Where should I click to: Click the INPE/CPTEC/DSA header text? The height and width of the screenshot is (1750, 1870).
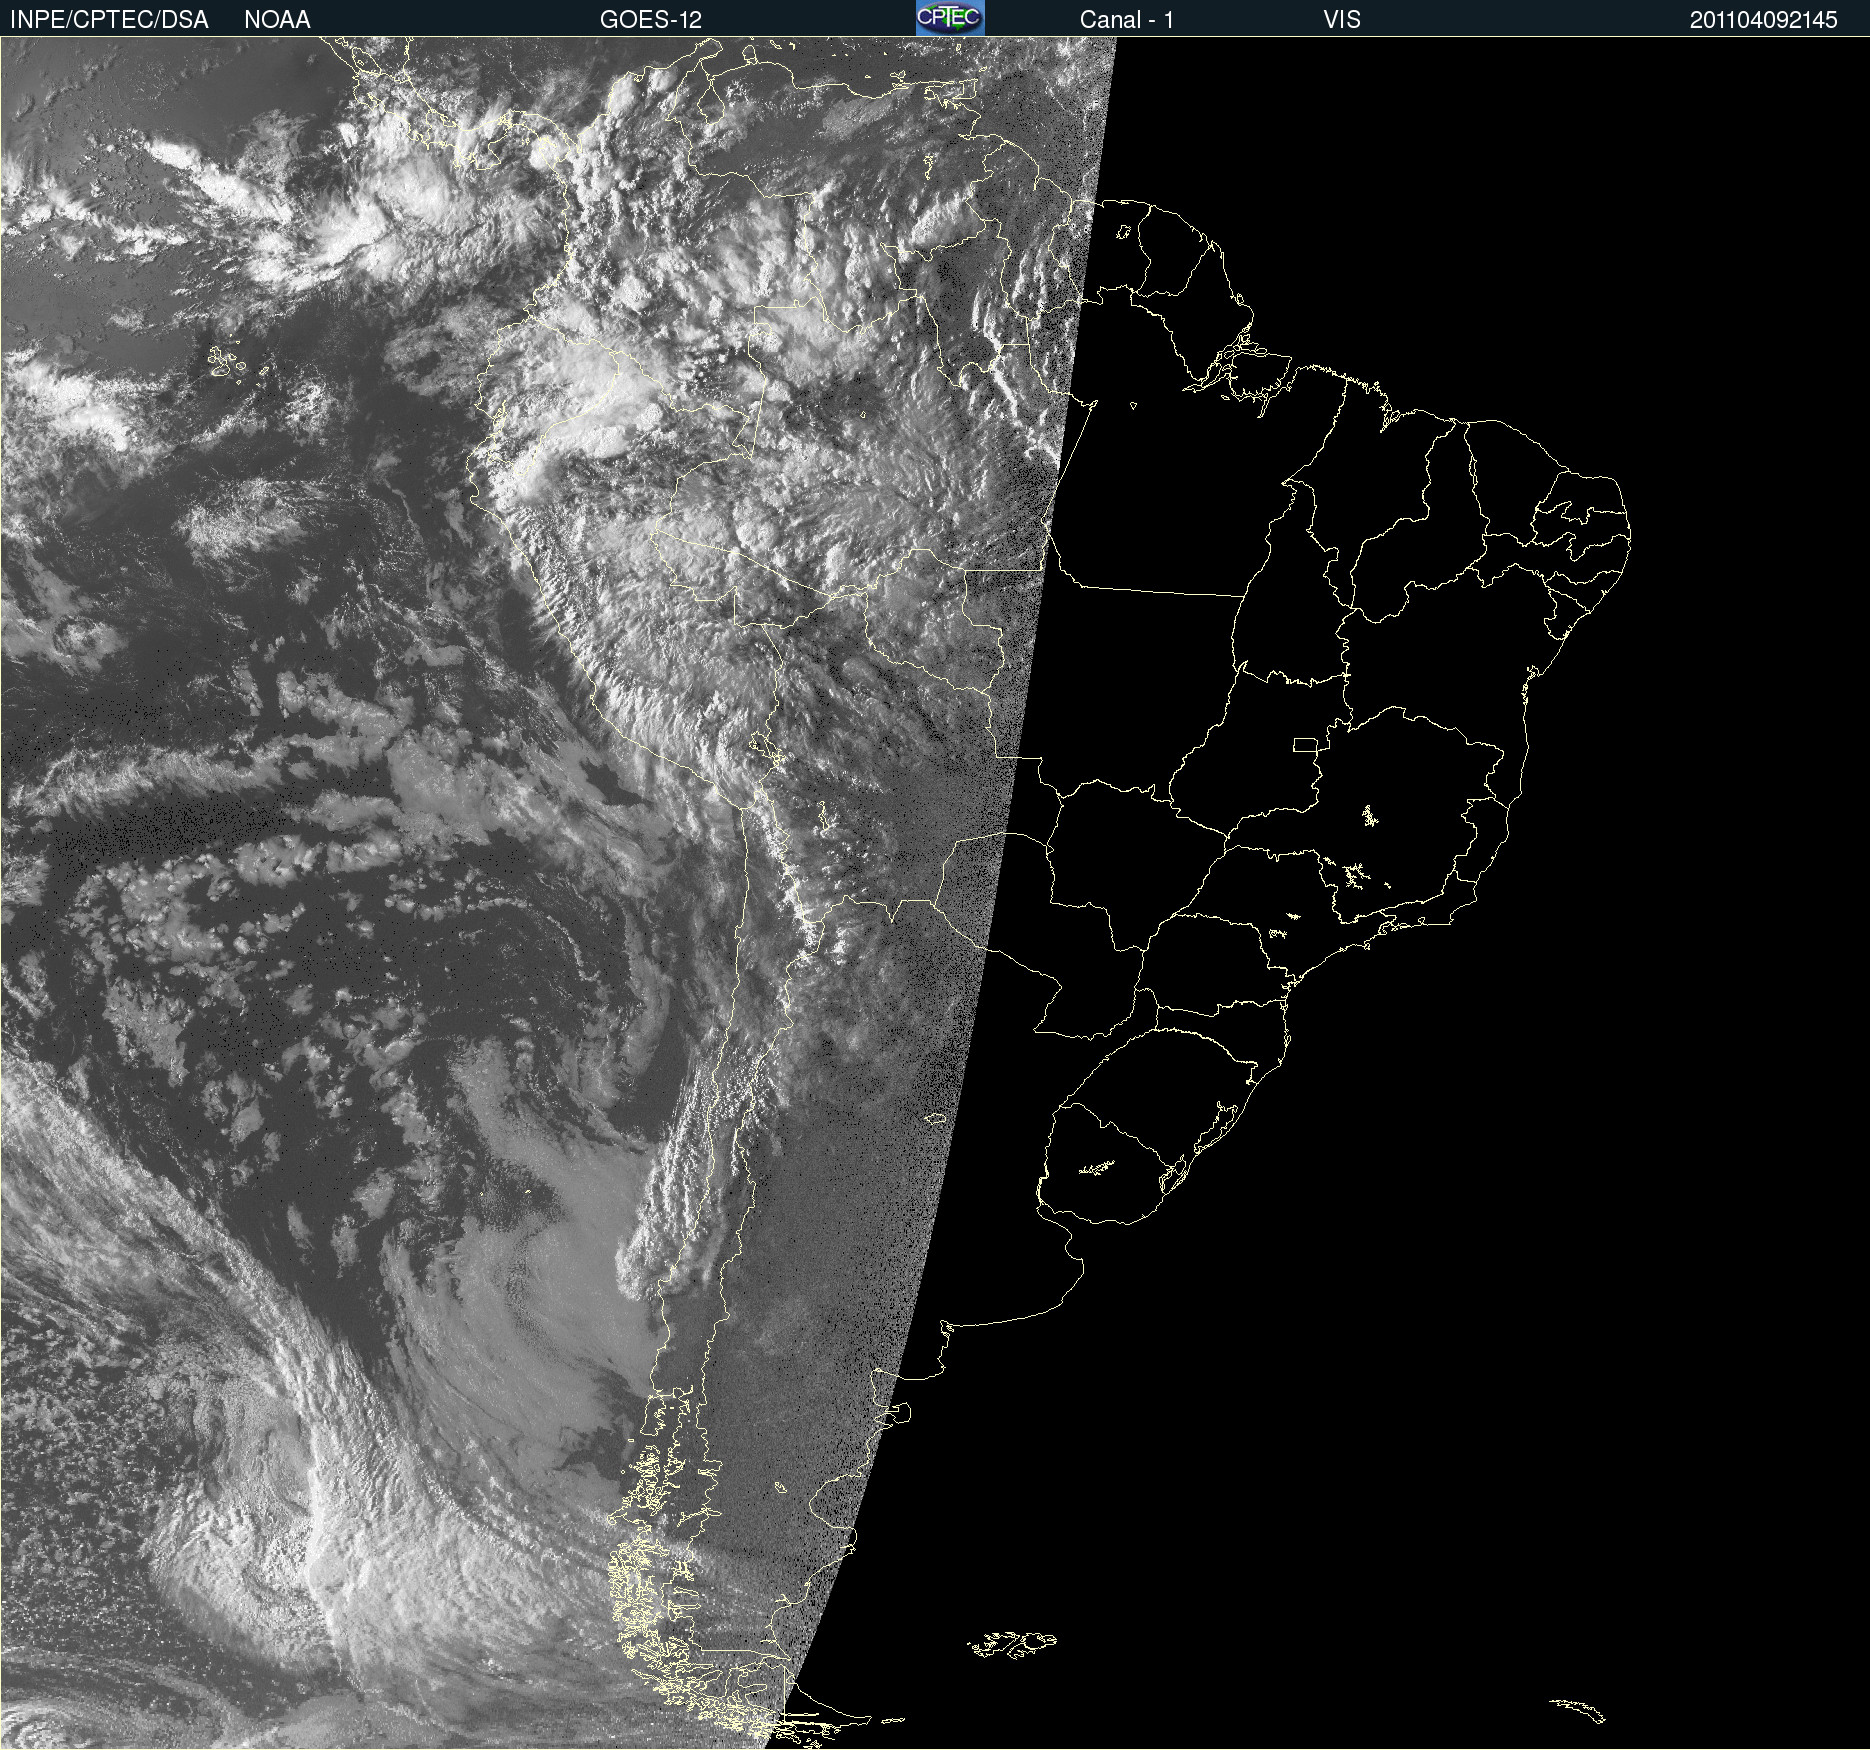pyautogui.click(x=109, y=20)
